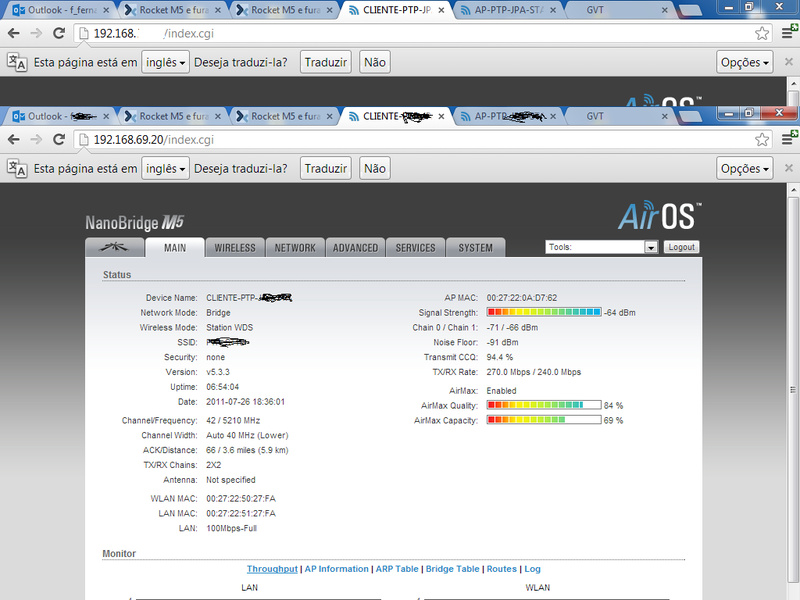This screenshot has width=800, height=600.
Task: Open 'inglês' dropdown in rear window
Action: (165, 62)
